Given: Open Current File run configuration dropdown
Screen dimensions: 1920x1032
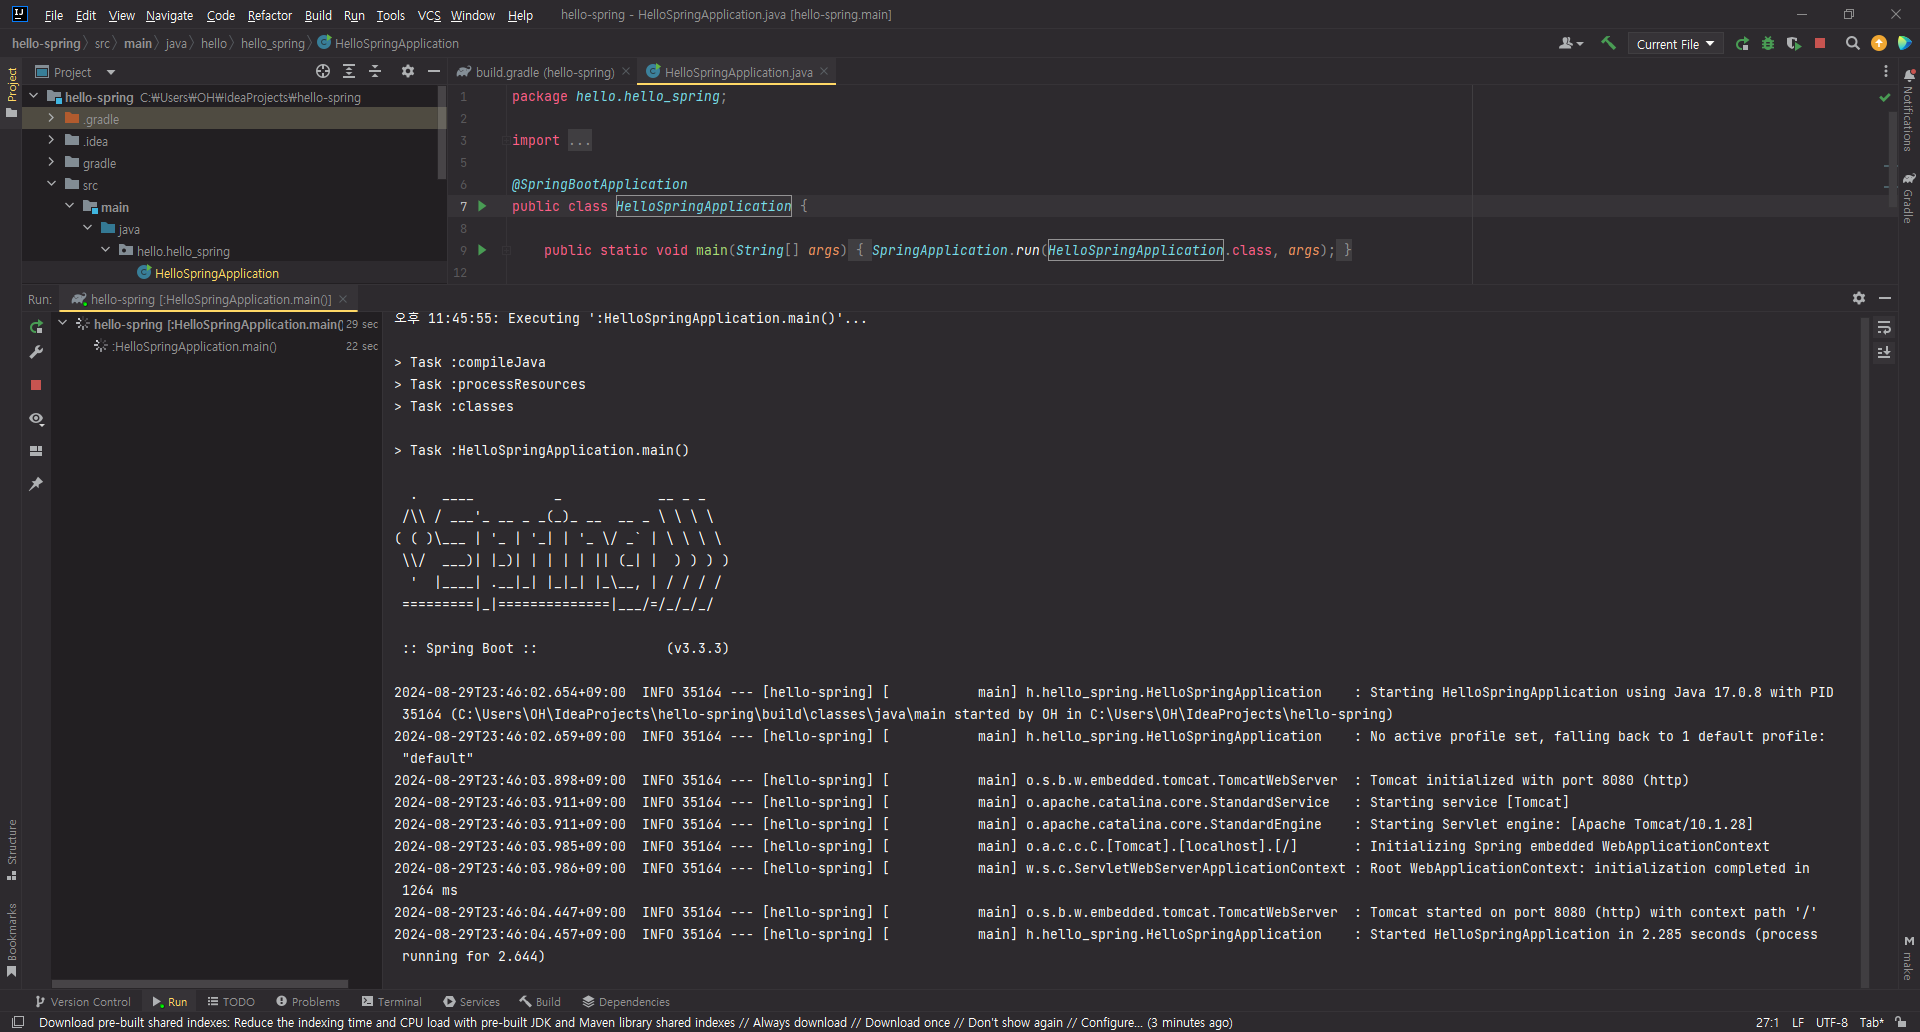Looking at the screenshot, I should tap(1675, 44).
